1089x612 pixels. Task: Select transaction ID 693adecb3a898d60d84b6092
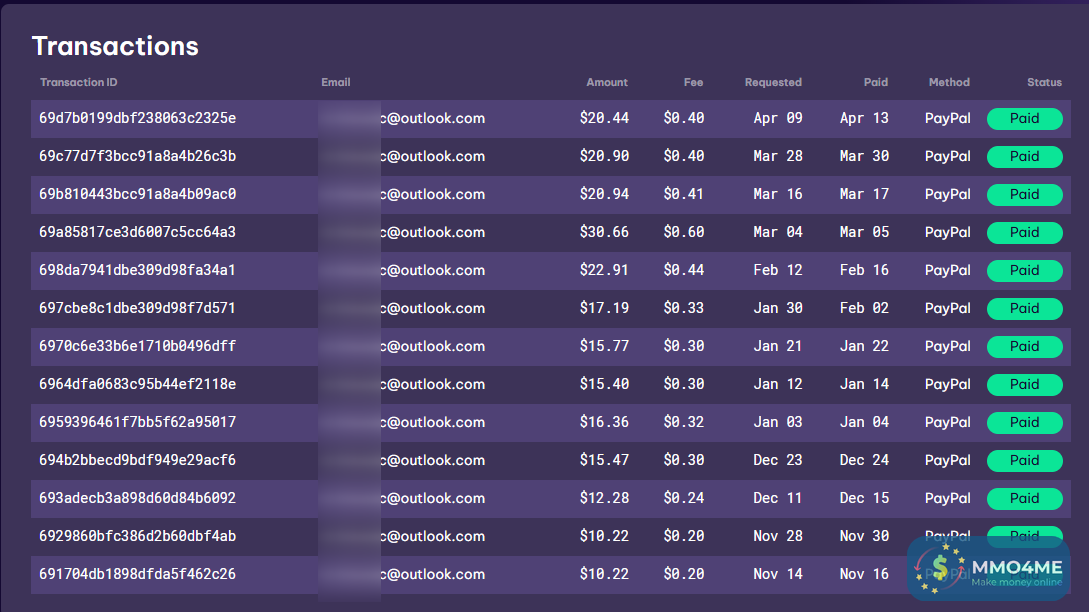point(138,498)
